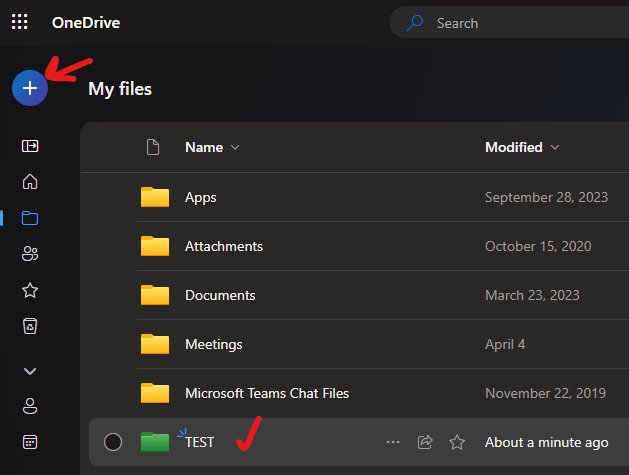This screenshot has height=475, width=629.
Task: Open Microsoft Teams Chat Files folder
Action: [267, 393]
